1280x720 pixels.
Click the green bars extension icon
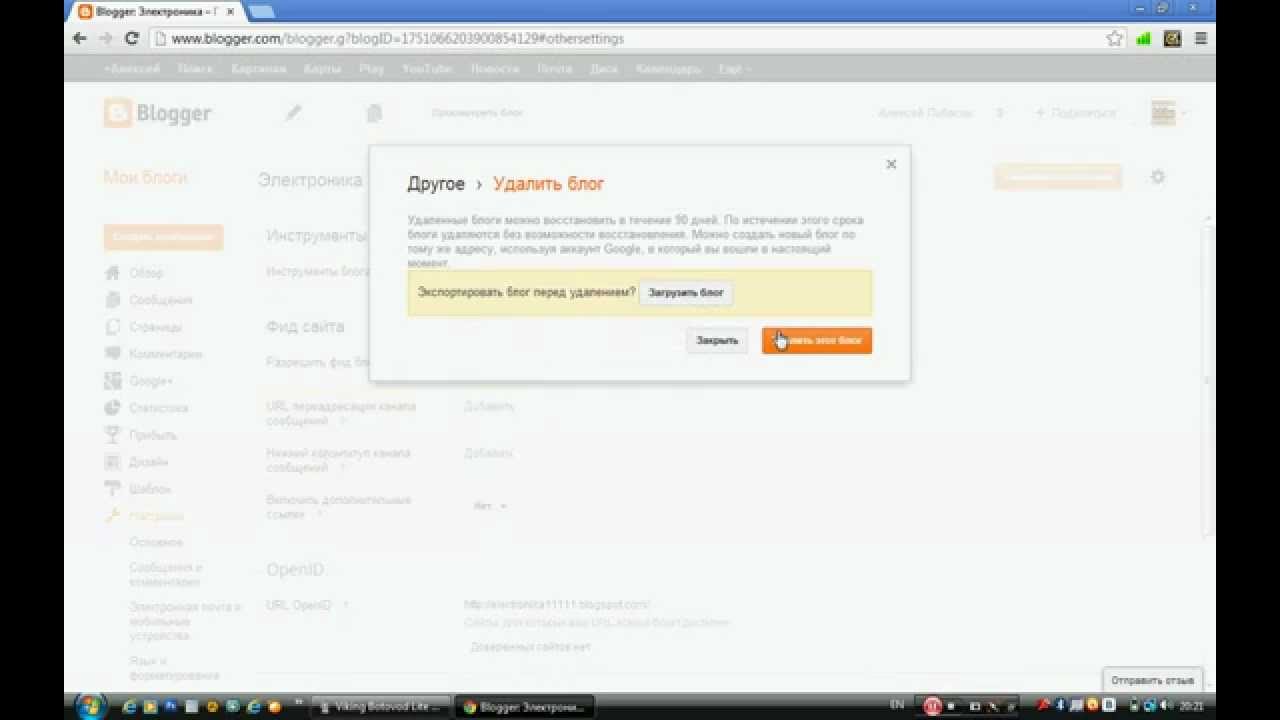tap(1144, 38)
